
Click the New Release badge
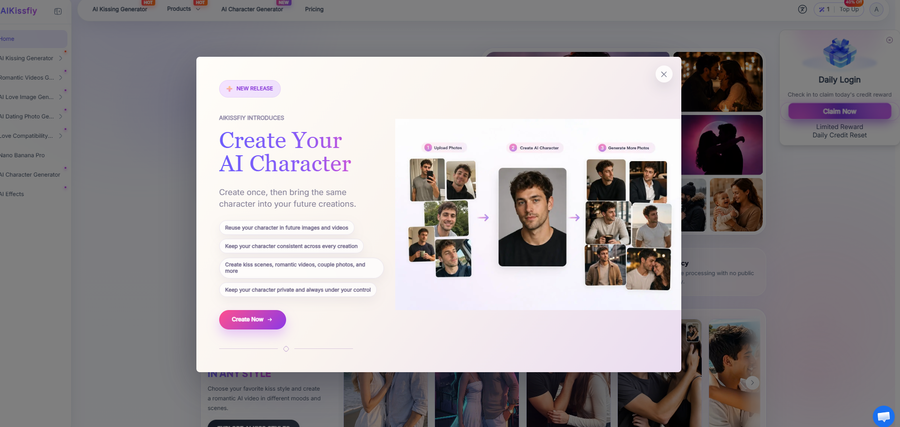point(250,89)
